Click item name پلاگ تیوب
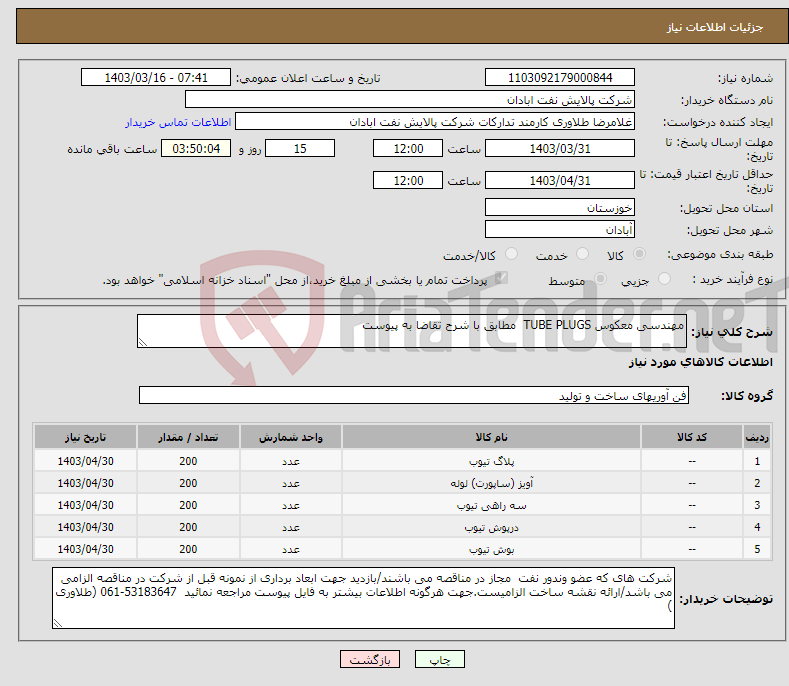789x686 pixels. point(491,461)
